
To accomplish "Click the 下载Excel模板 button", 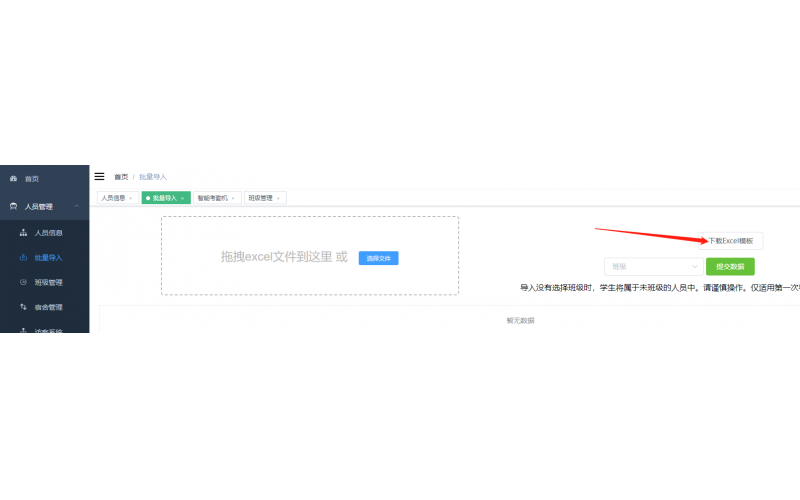I will [731, 241].
